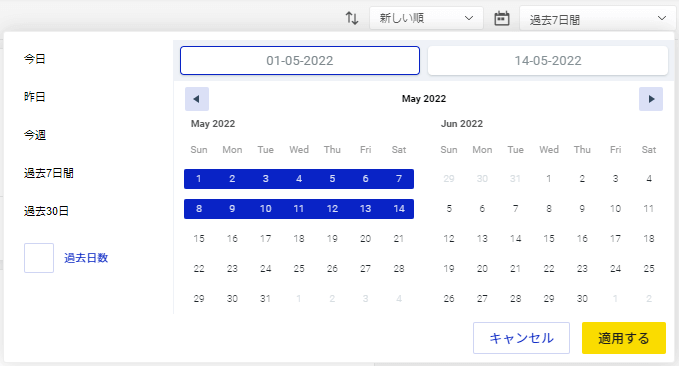Select June 15 in the calendar

point(549,239)
